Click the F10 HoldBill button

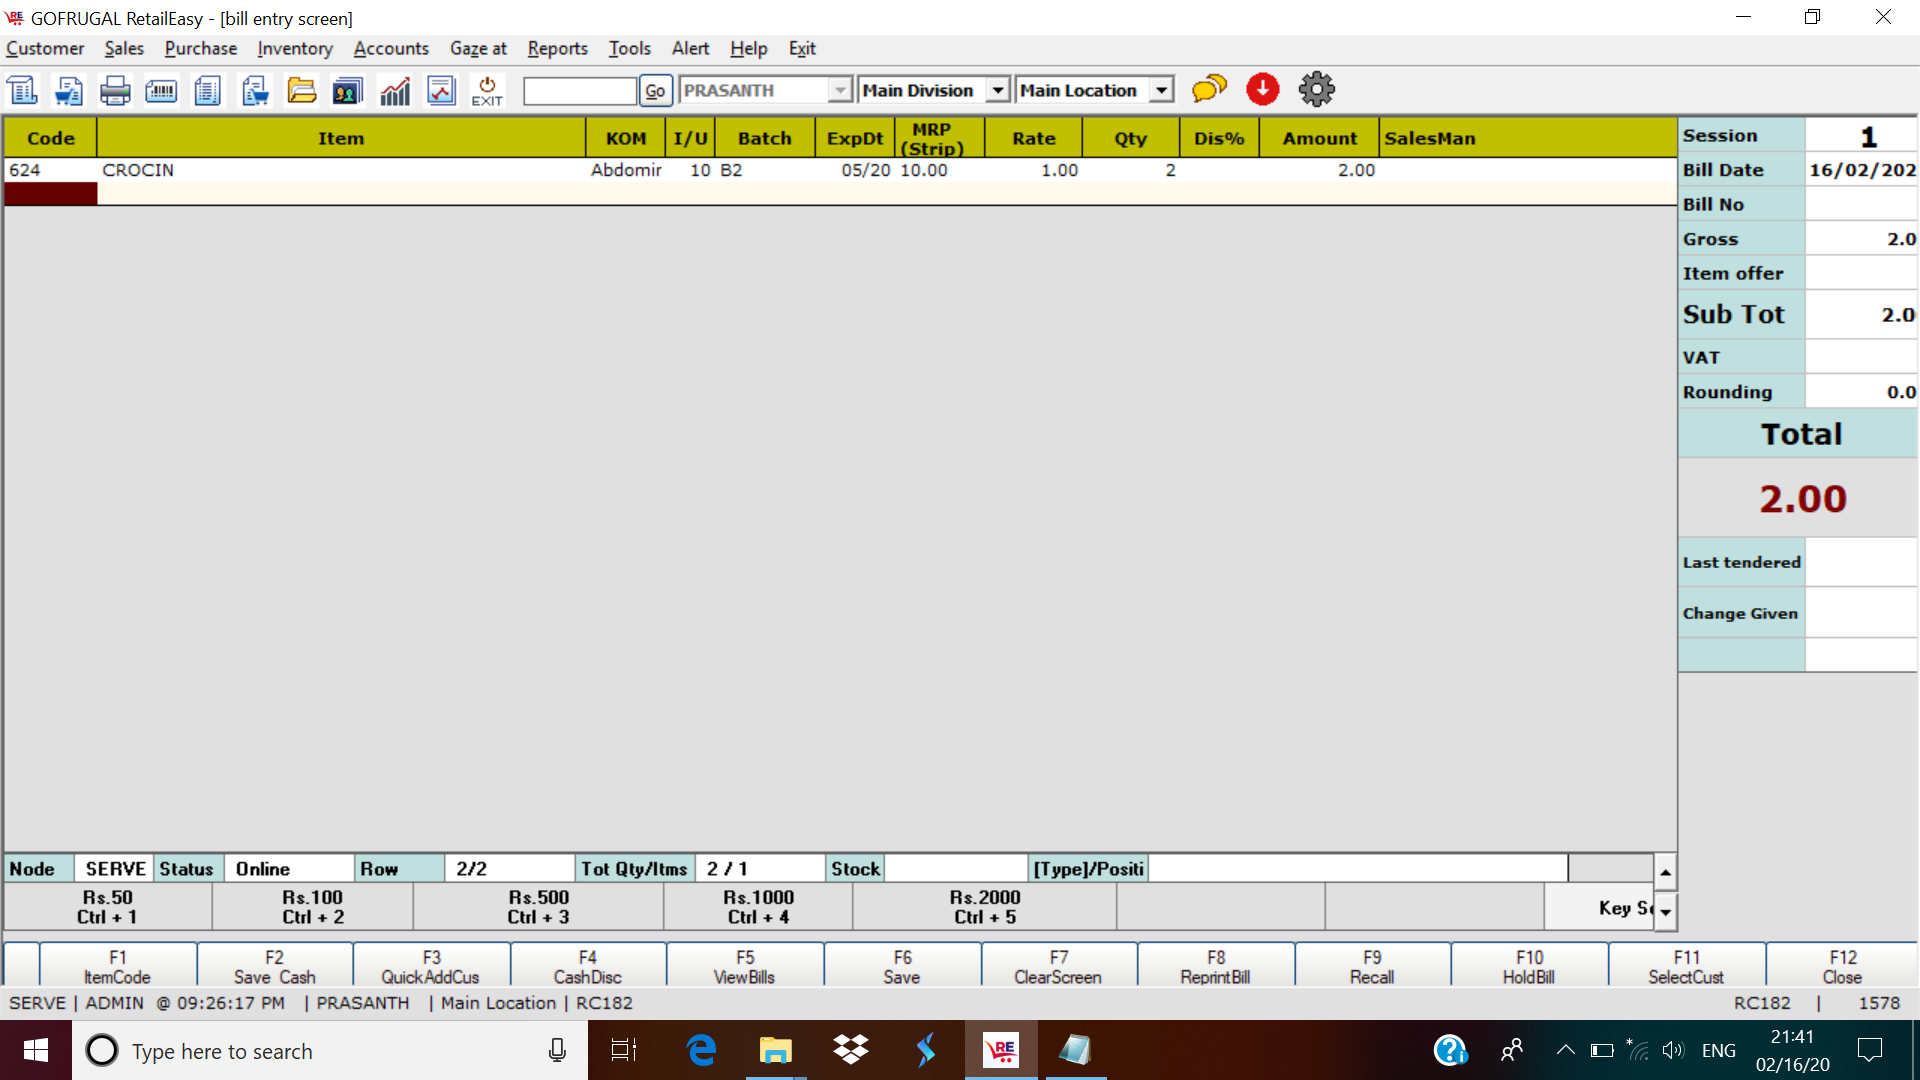click(1528, 966)
